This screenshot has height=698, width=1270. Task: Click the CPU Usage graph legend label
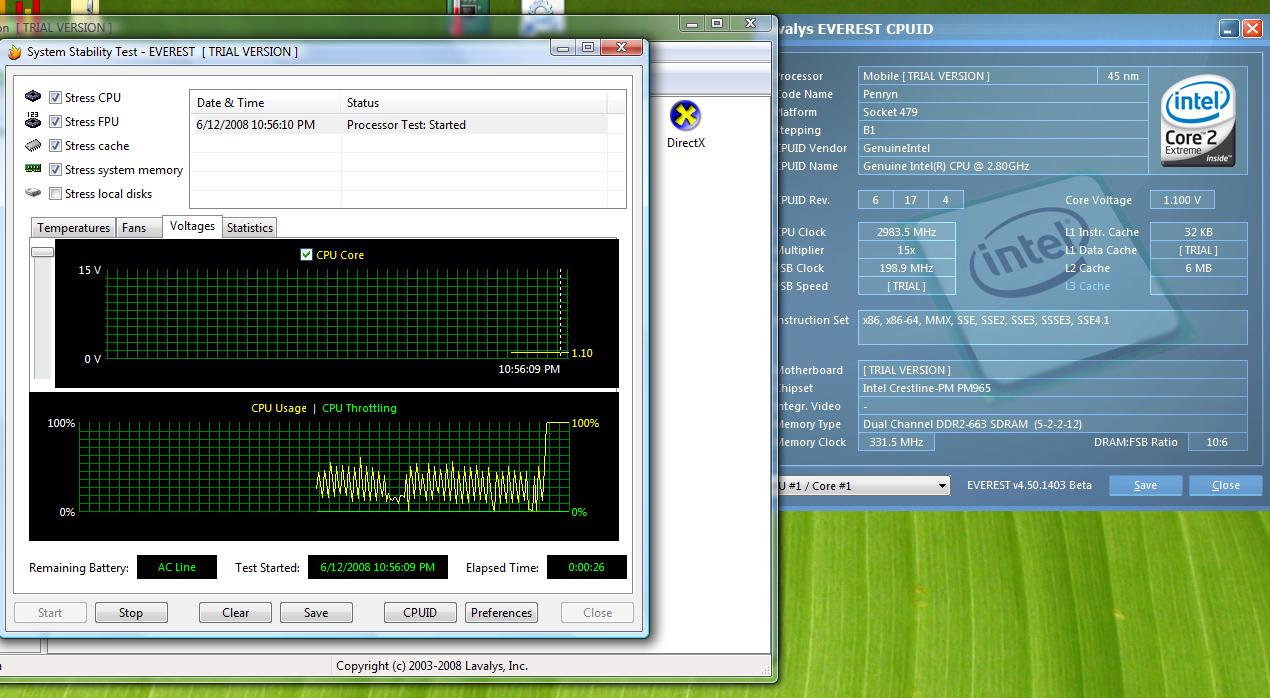point(279,408)
